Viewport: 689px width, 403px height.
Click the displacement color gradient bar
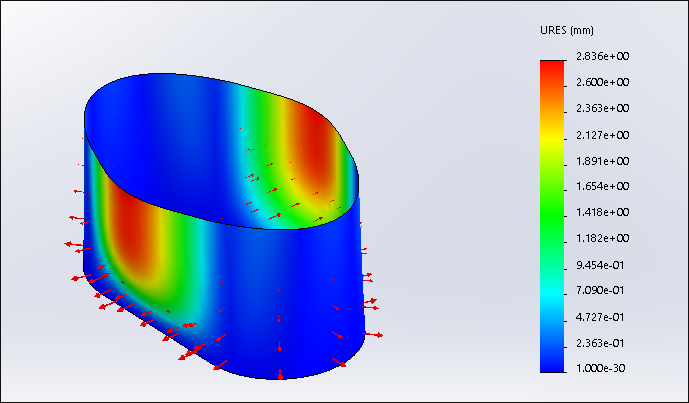coord(552,217)
